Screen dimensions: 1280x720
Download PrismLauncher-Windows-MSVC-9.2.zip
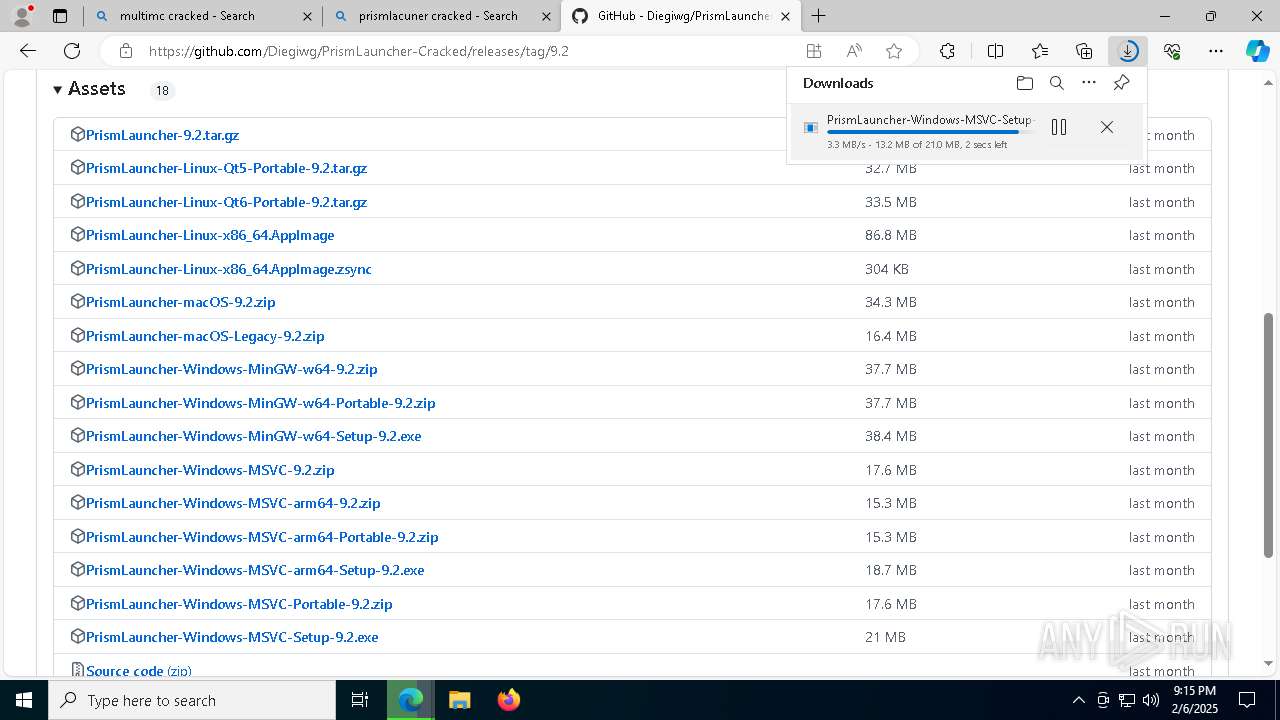(210, 470)
